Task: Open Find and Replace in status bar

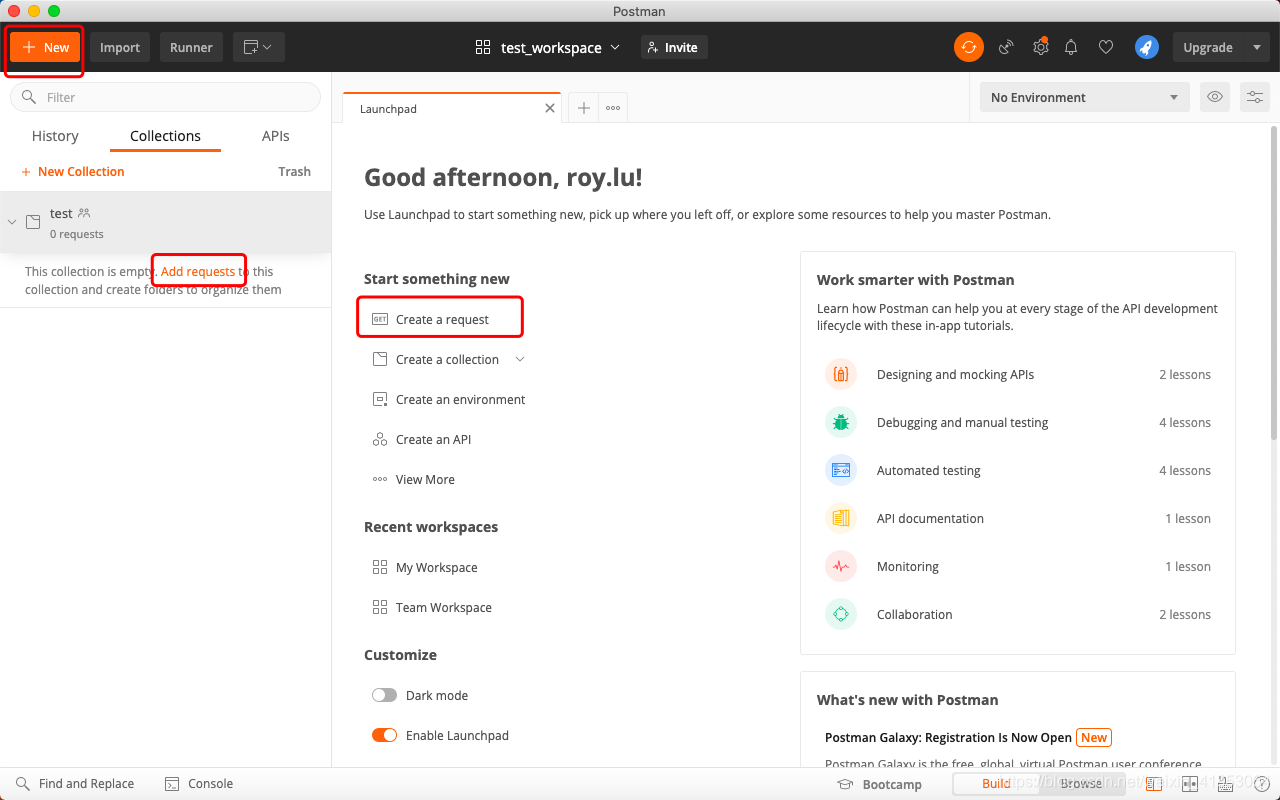Action: [x=75, y=784]
